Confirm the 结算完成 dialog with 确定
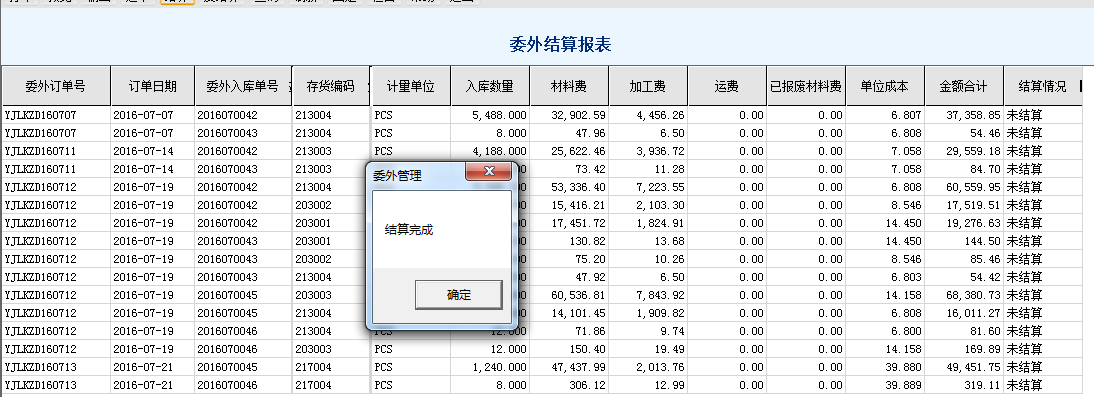 [458, 294]
